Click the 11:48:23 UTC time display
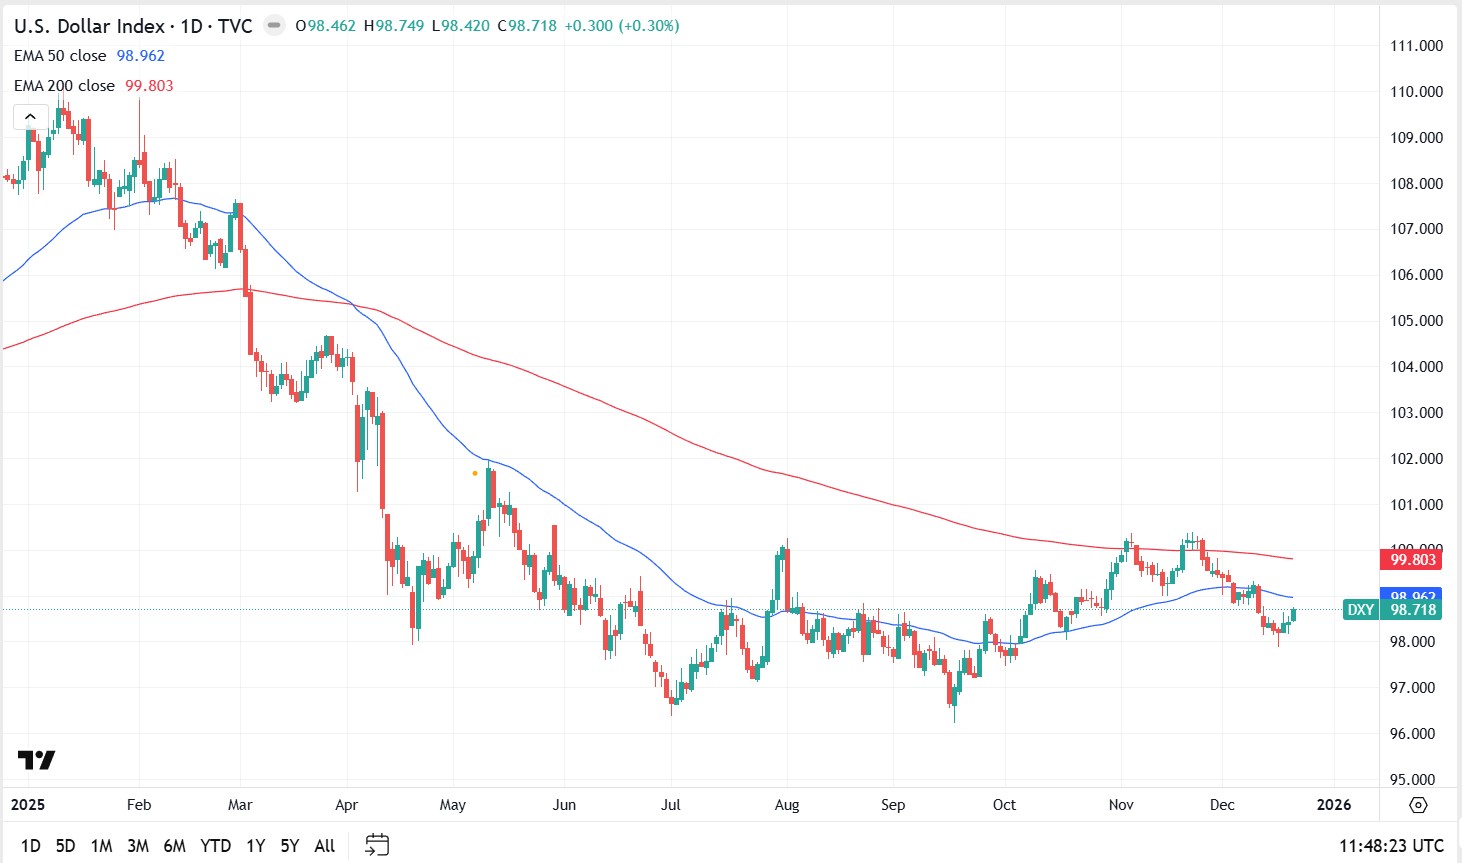The width and height of the screenshot is (1462, 863). pyautogui.click(x=1390, y=845)
